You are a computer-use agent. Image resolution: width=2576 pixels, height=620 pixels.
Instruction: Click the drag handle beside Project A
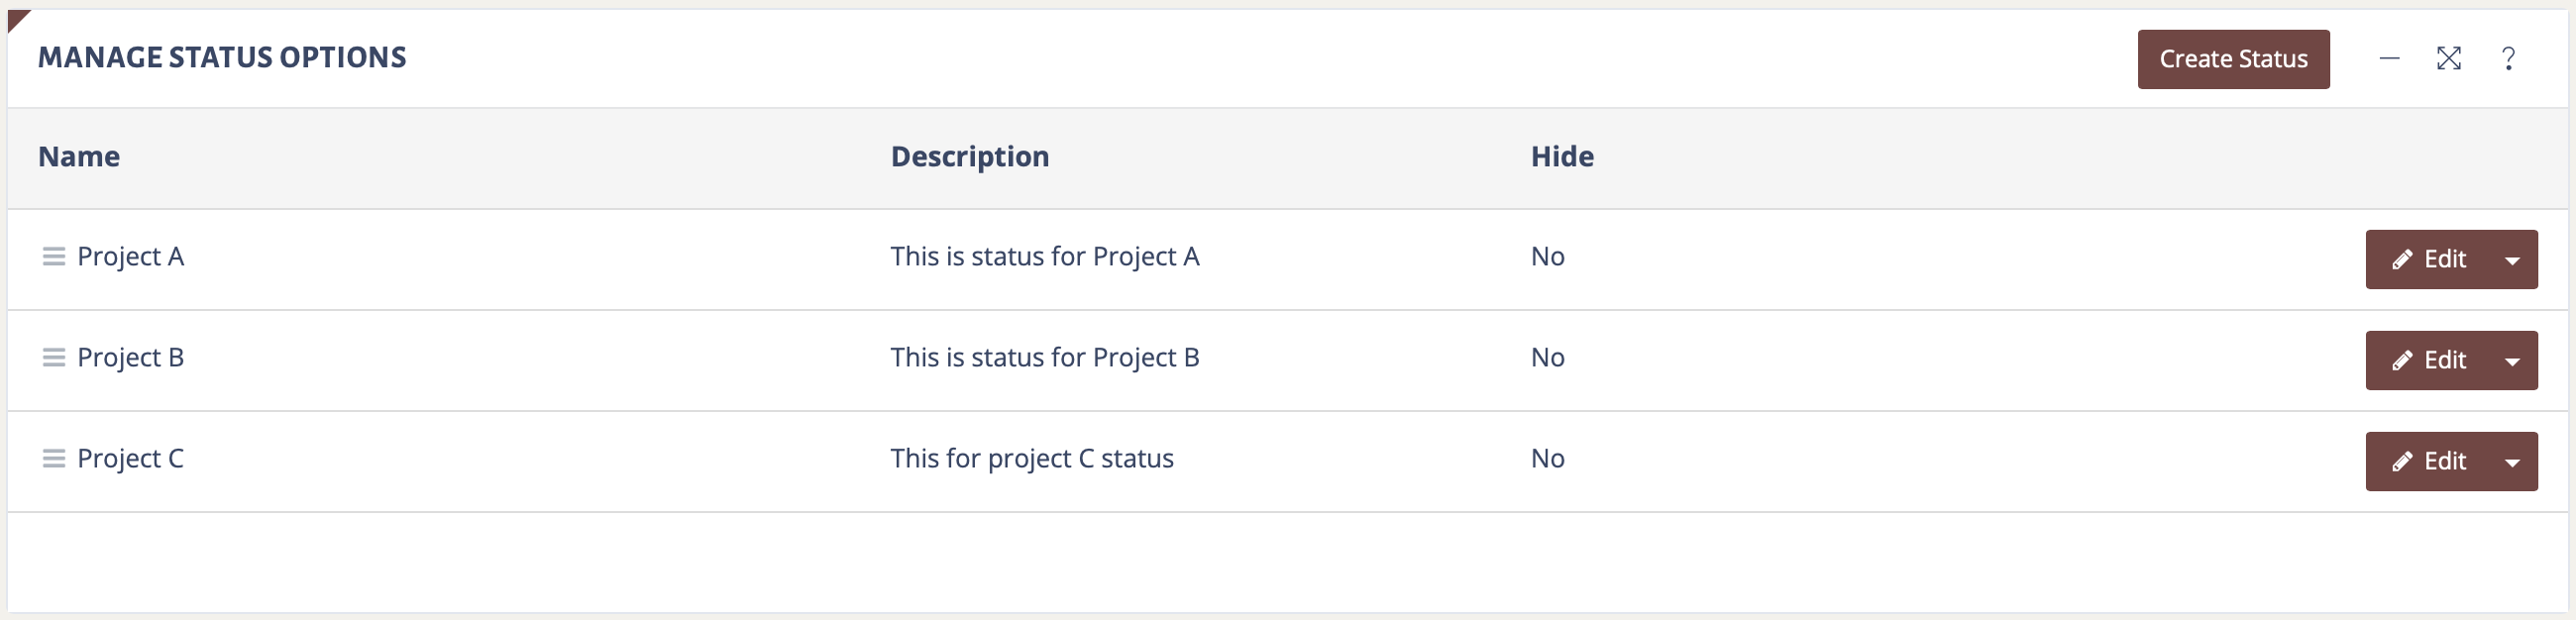[x=53, y=257]
